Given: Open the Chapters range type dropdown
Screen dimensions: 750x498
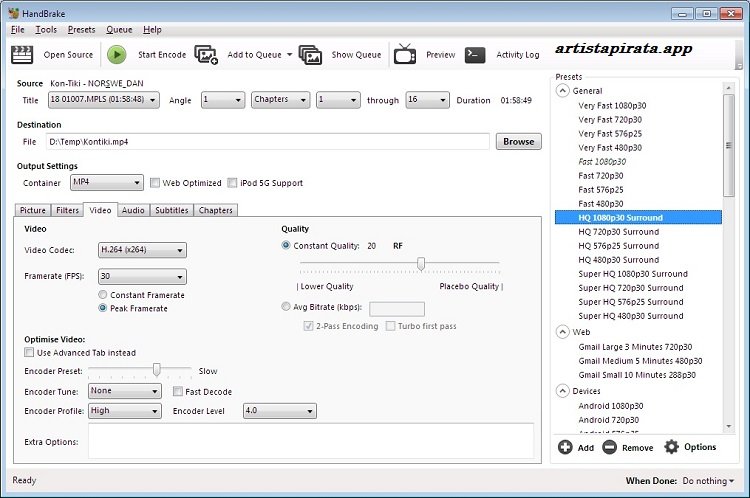Looking at the screenshot, I should point(280,100).
